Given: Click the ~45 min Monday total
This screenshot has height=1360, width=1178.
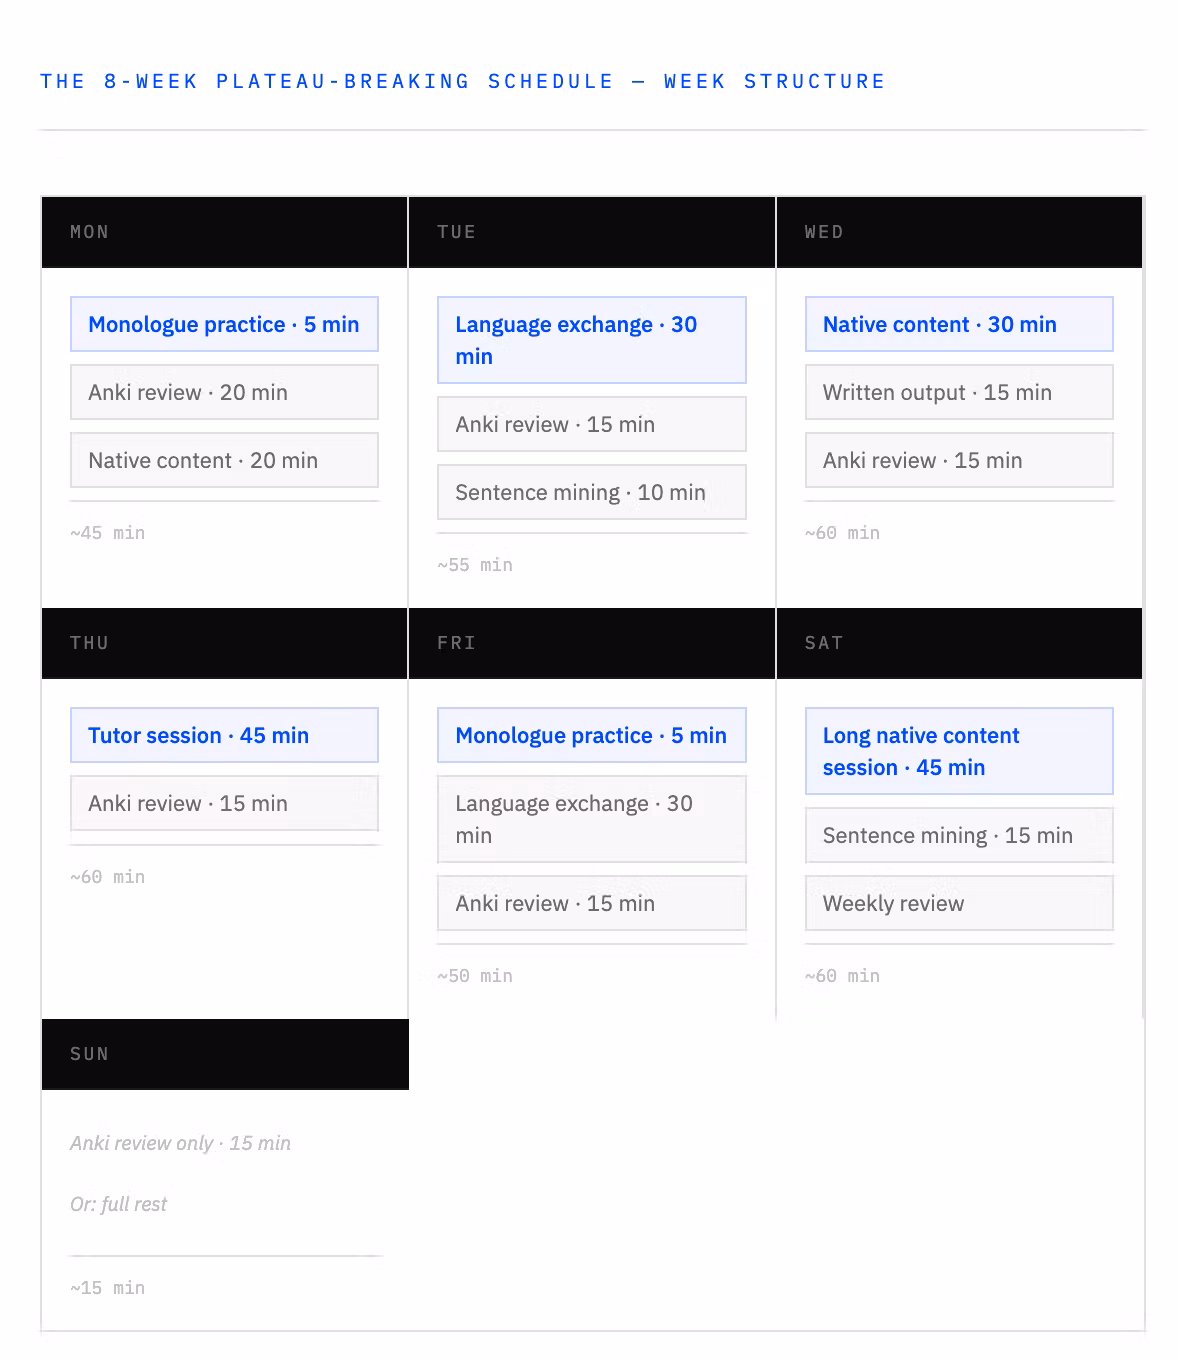Looking at the screenshot, I should pyautogui.click(x=108, y=533).
